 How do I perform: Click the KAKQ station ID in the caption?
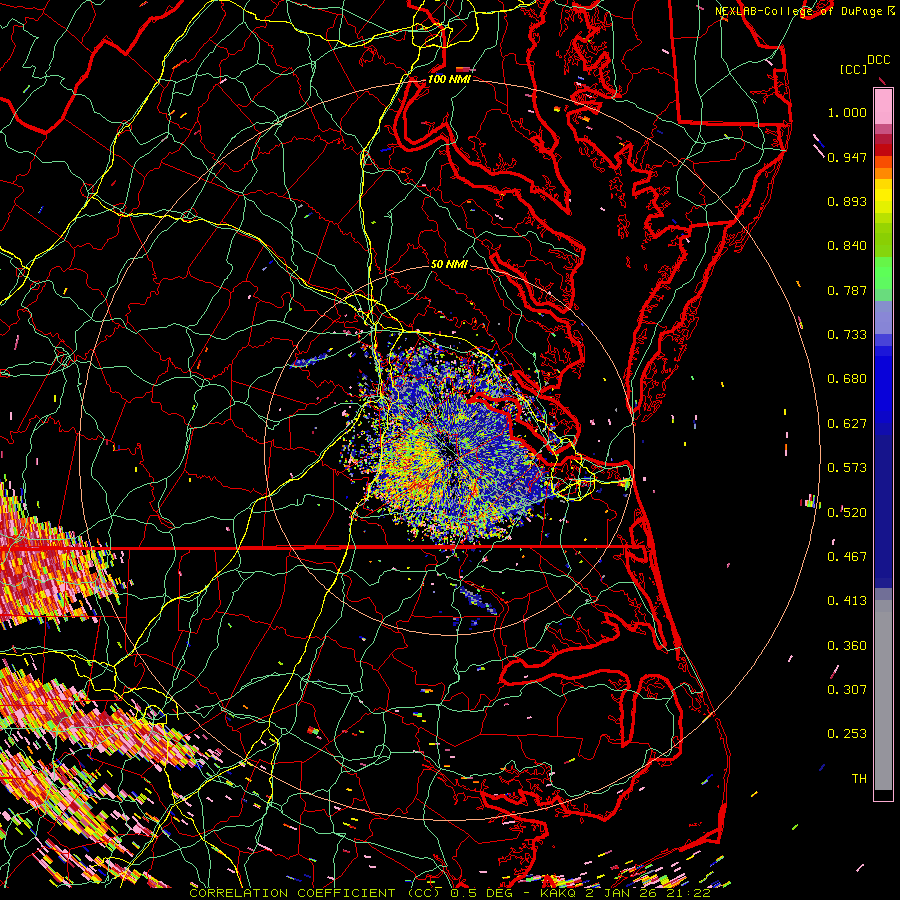(560, 893)
